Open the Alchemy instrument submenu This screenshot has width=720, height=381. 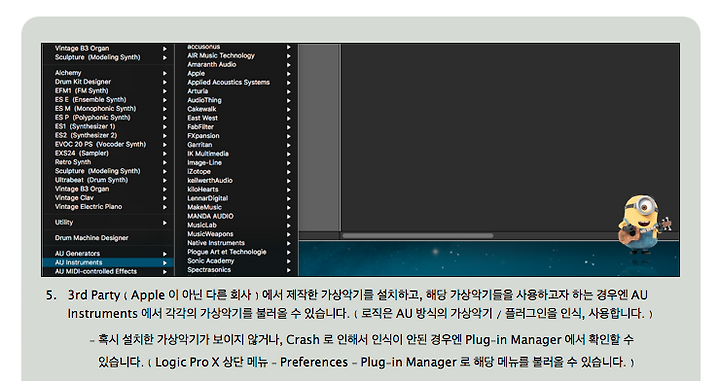[108, 73]
